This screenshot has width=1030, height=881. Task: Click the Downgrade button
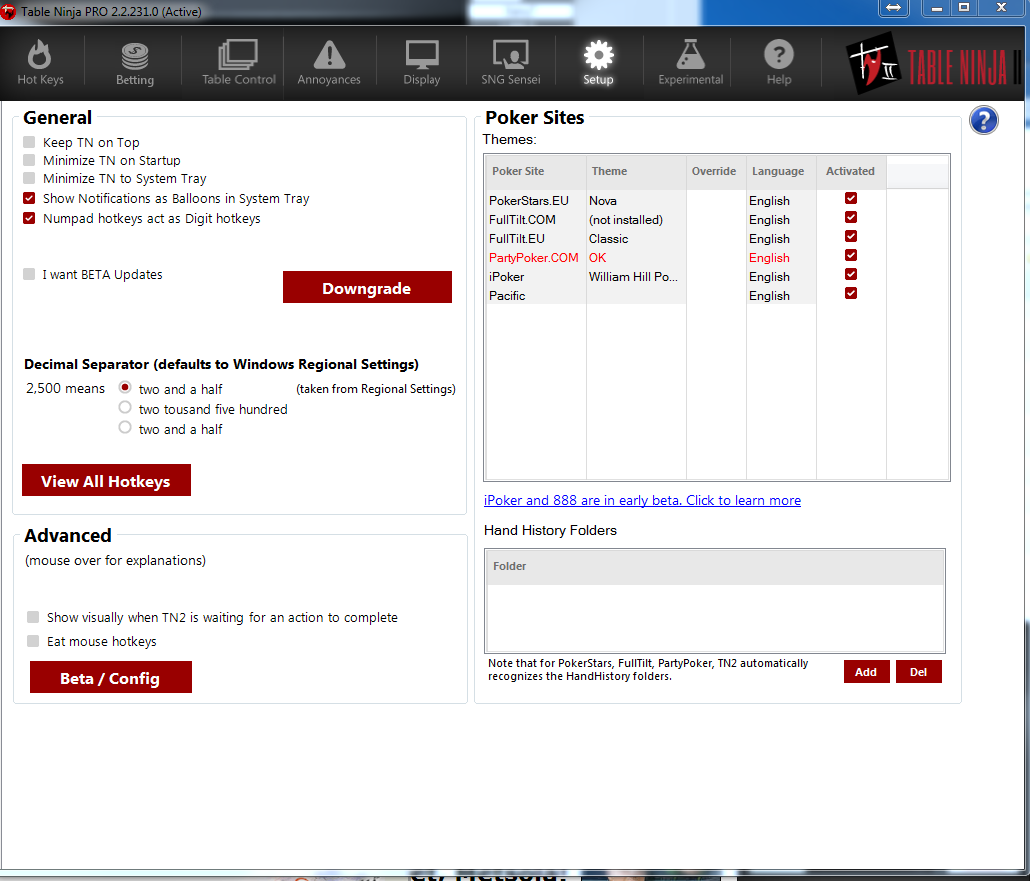pyautogui.click(x=367, y=287)
